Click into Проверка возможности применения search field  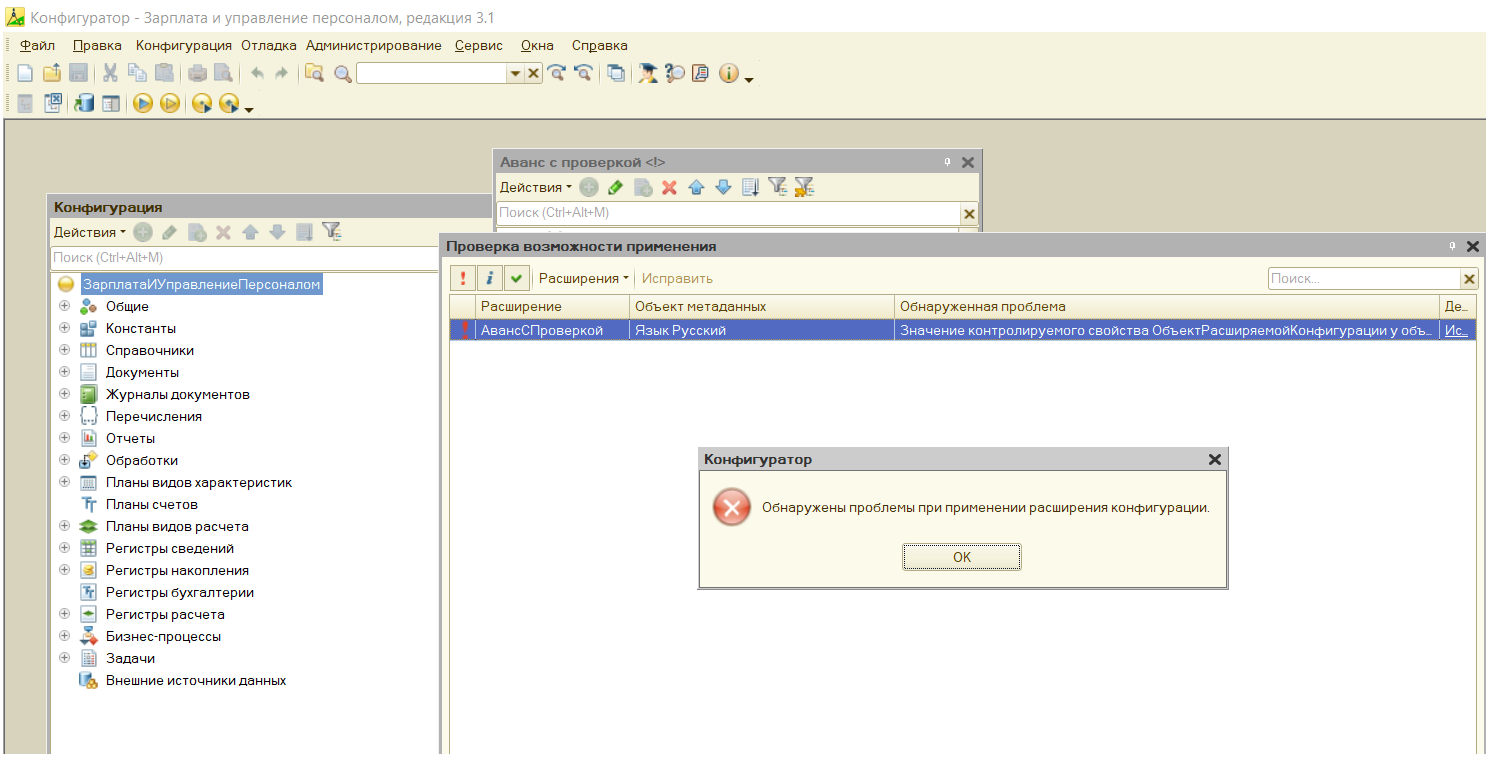1364,279
